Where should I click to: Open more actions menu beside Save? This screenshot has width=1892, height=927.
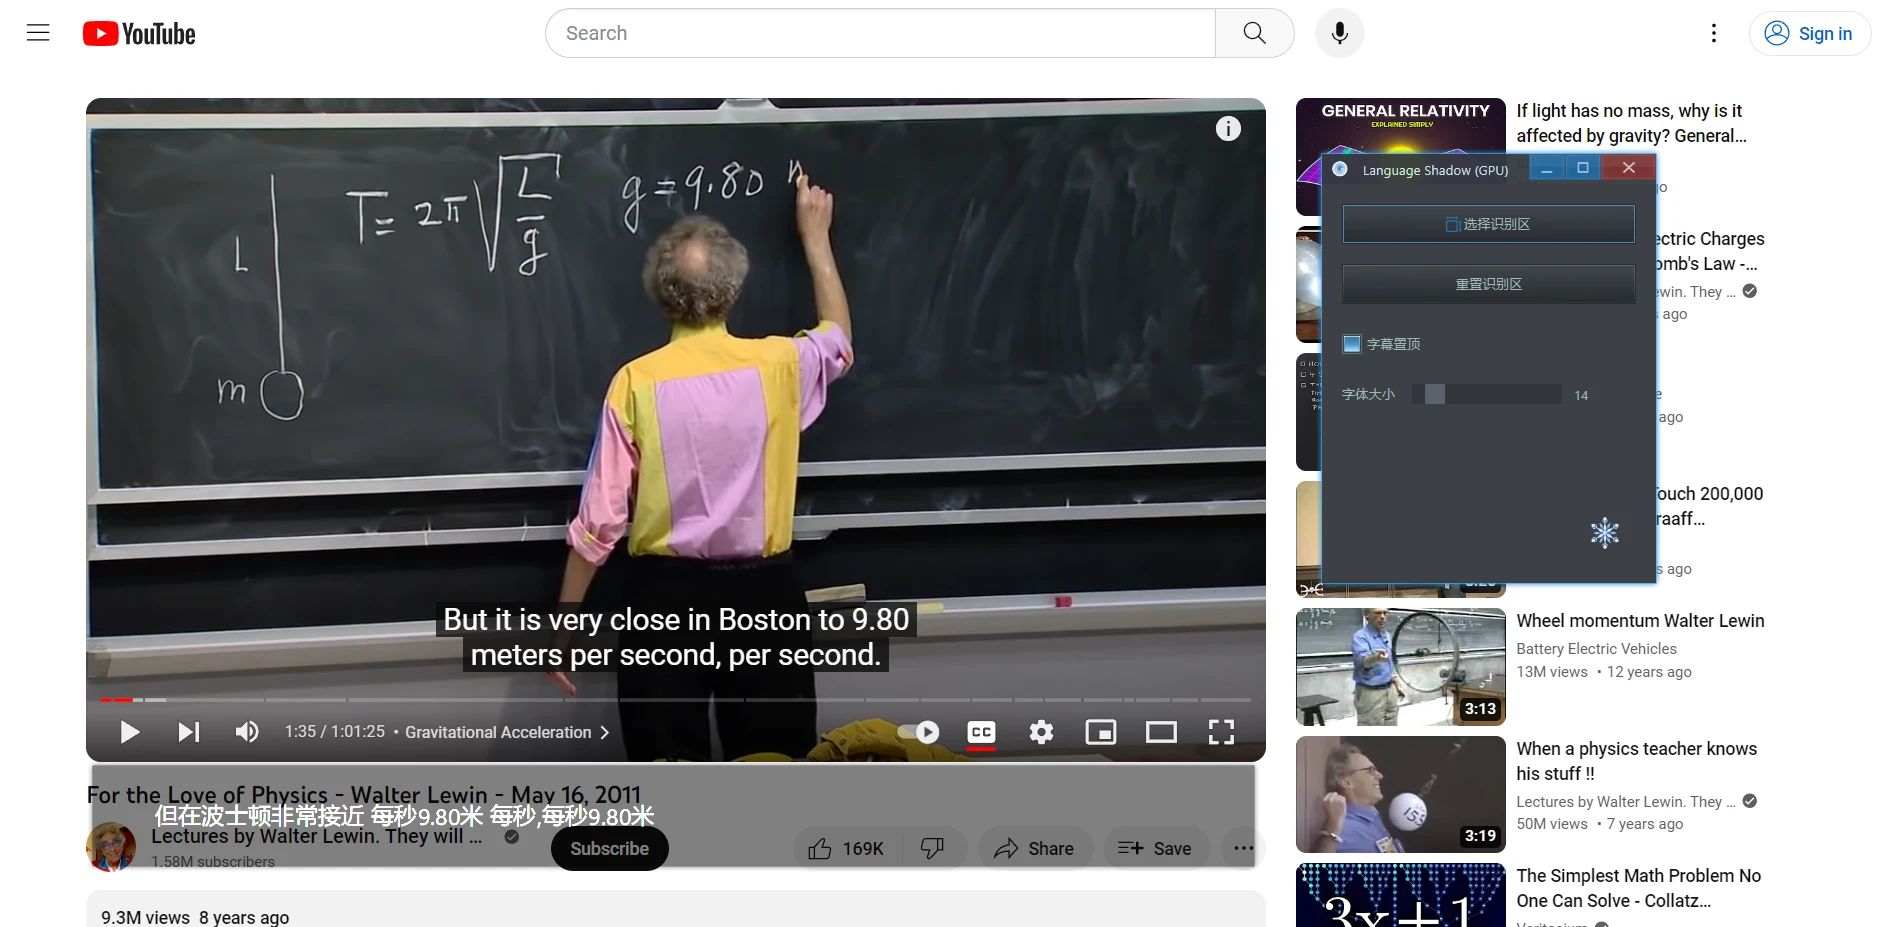1243,848
